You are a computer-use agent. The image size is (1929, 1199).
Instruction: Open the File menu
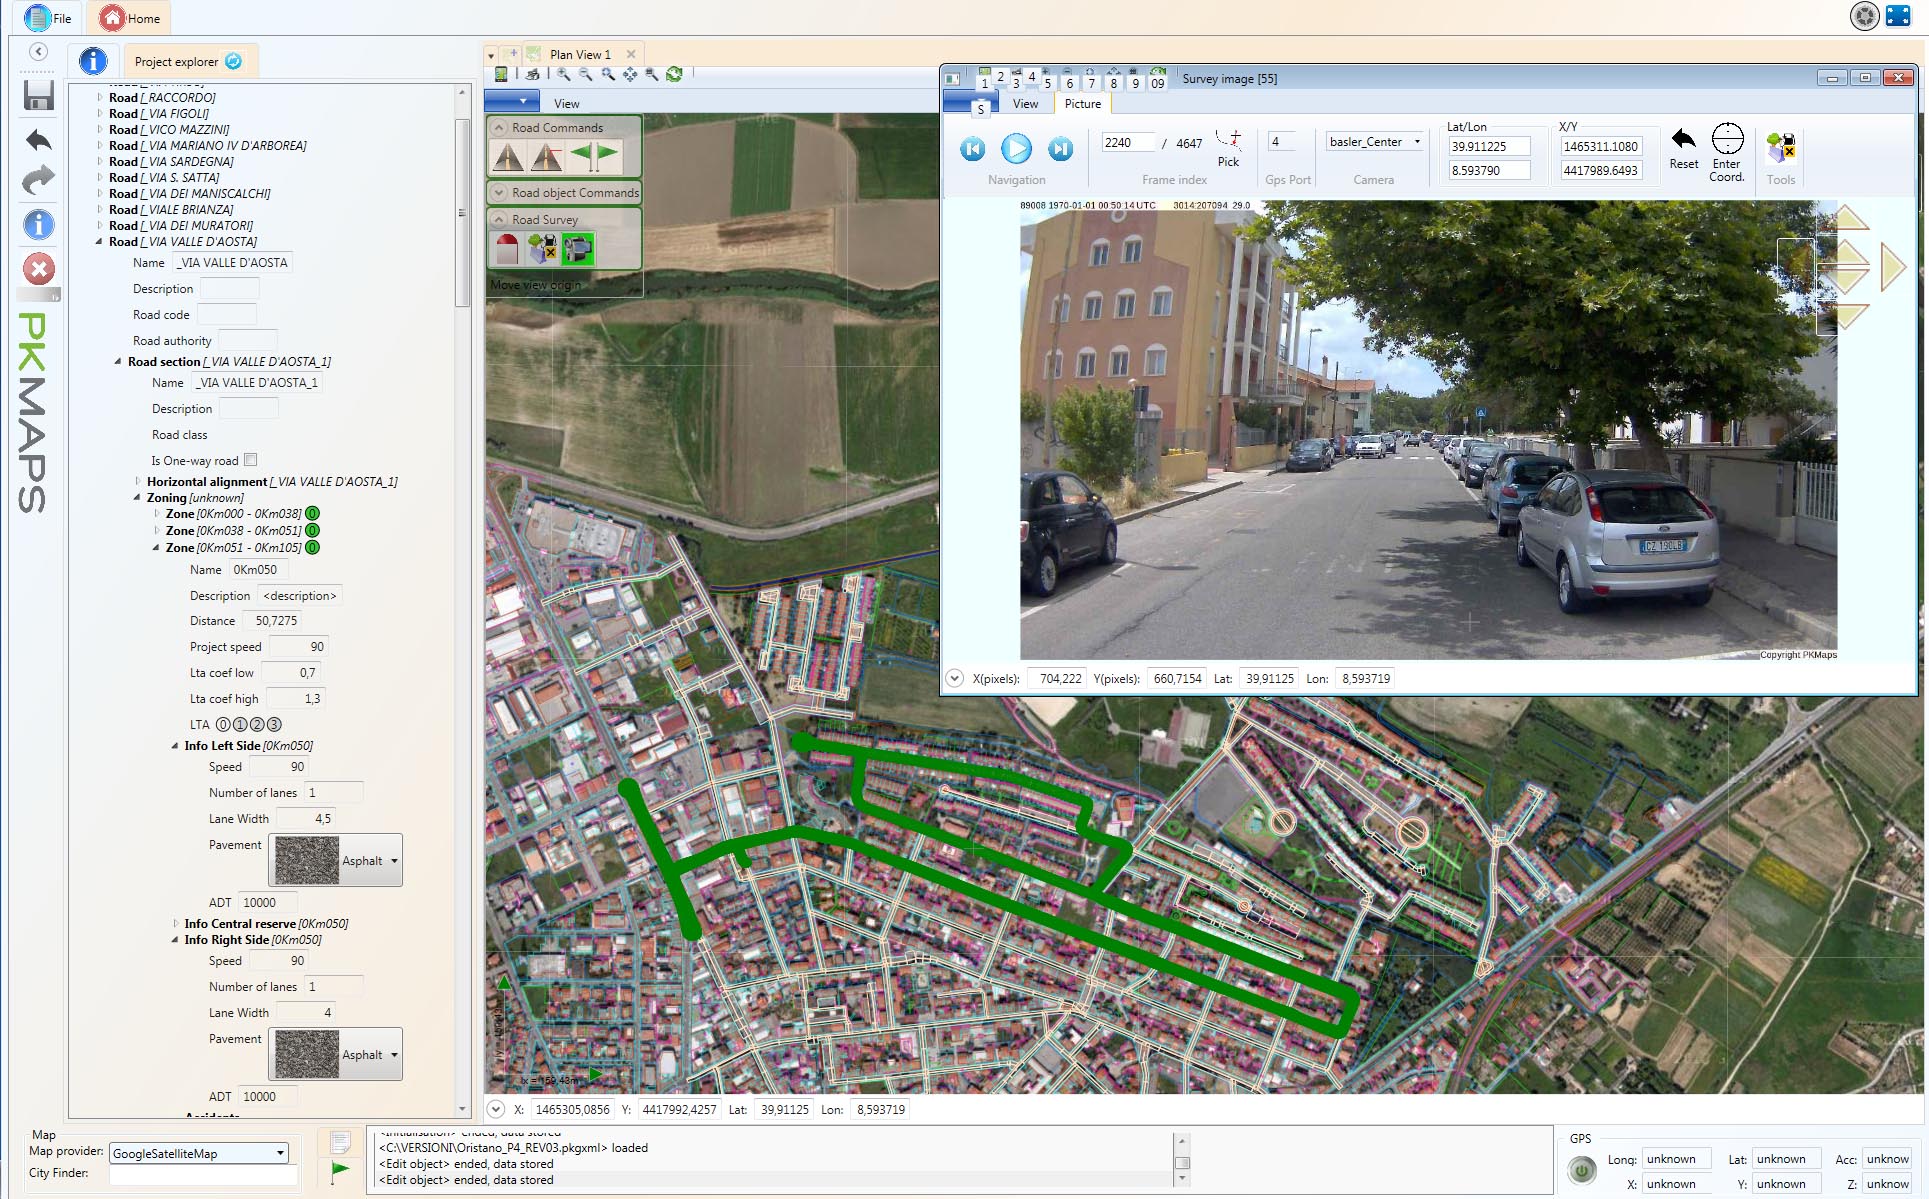click(x=50, y=18)
